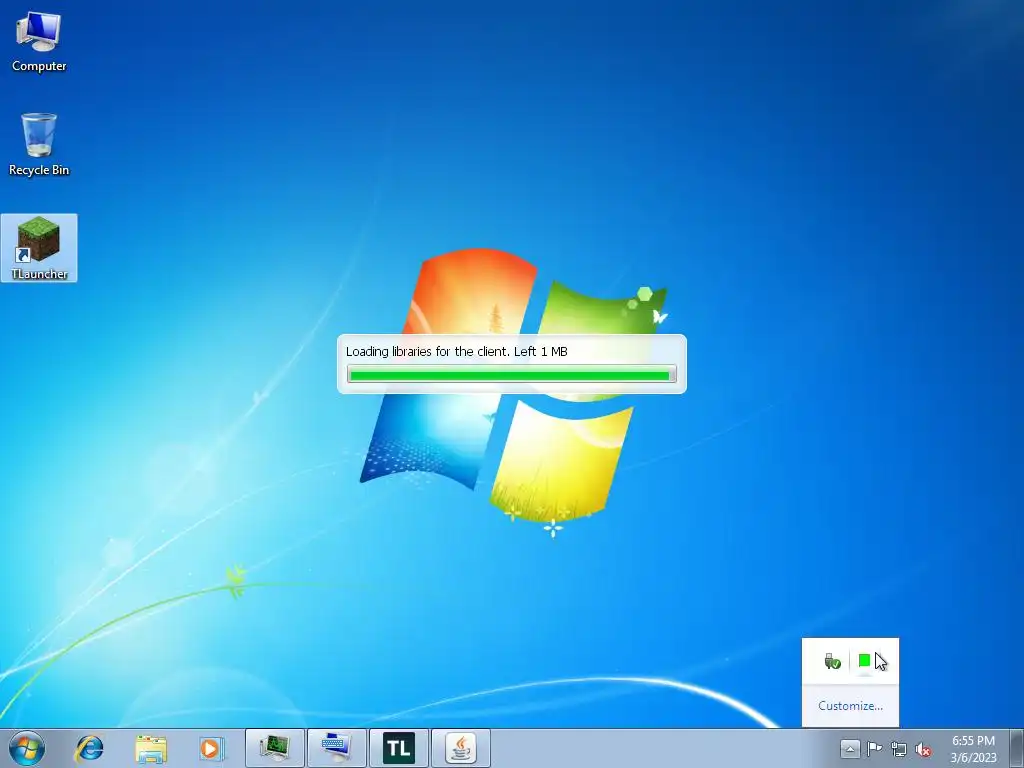Switch to the monitor-icon taskbar app
Image resolution: width=1024 pixels, height=768 pixels.
point(275,748)
